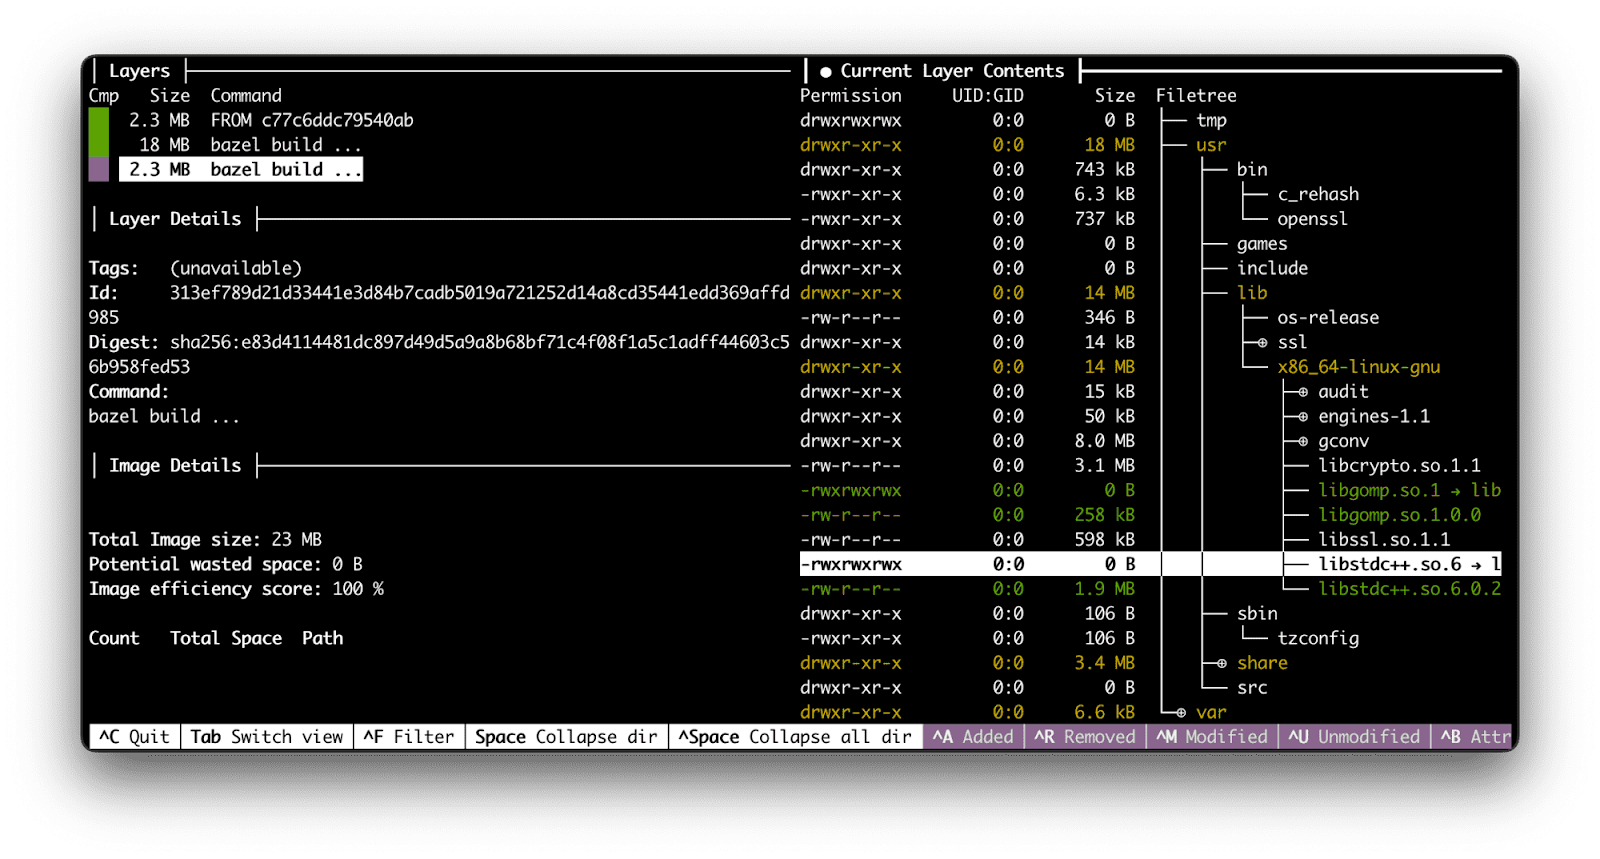Click the Total Image size 23 MB text

click(x=205, y=540)
